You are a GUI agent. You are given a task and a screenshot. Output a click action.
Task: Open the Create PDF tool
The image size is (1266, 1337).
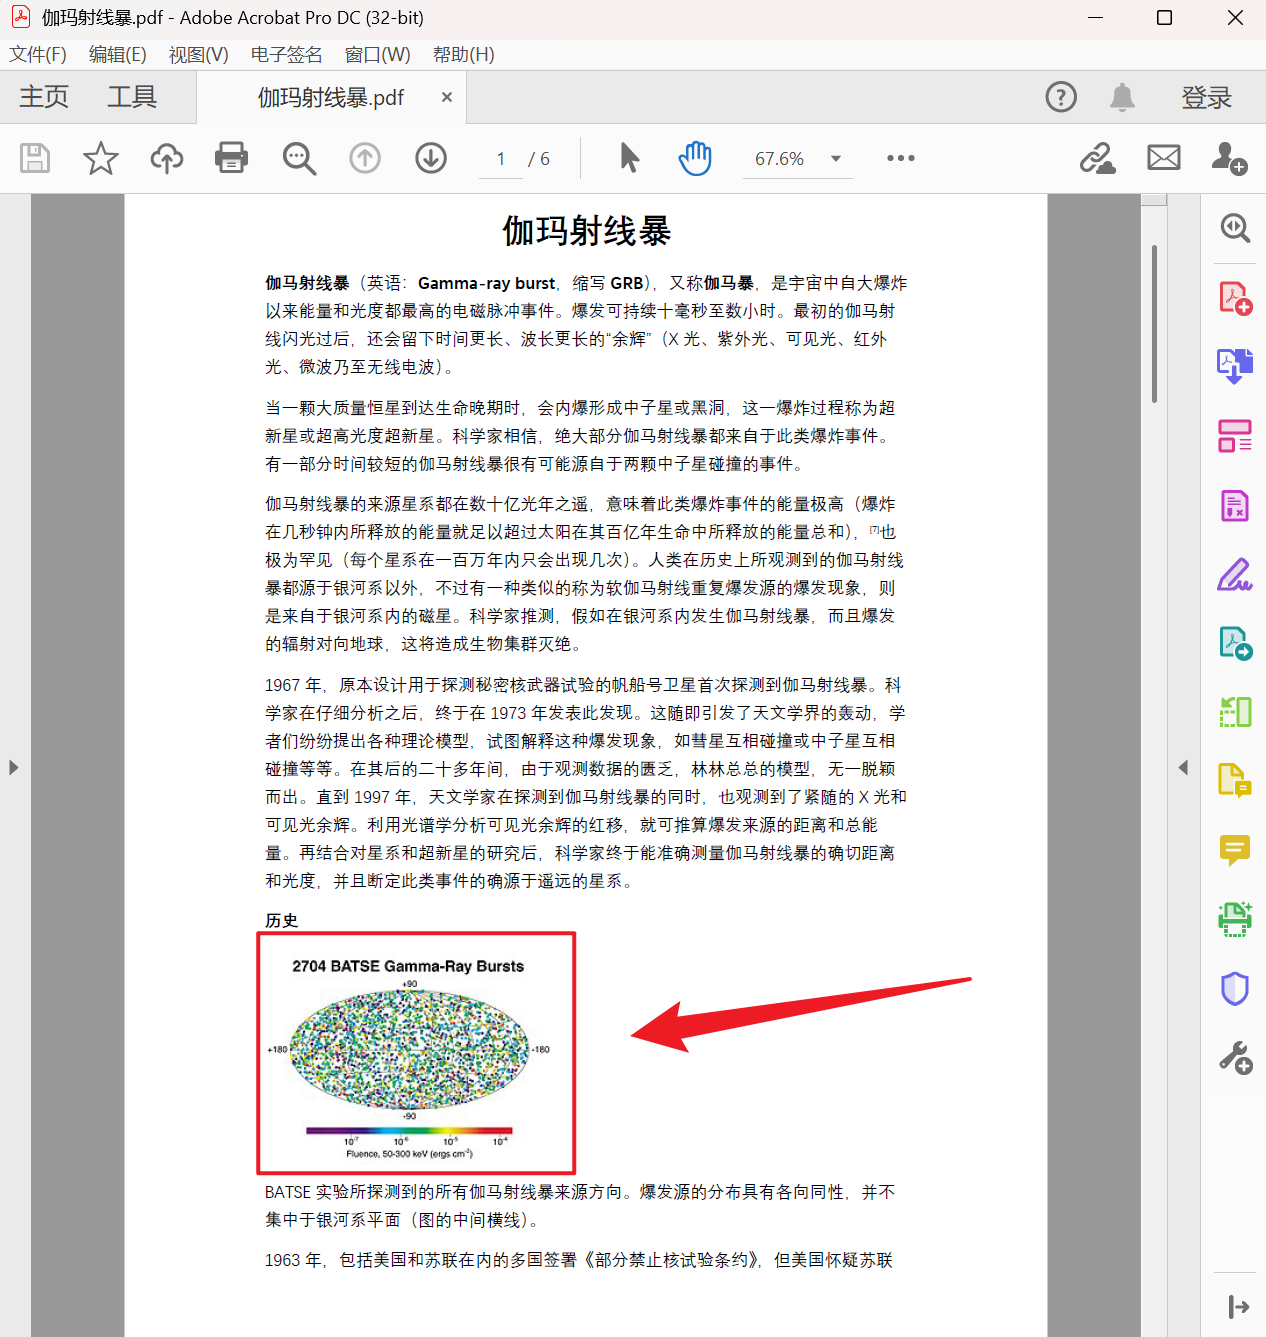(1235, 297)
